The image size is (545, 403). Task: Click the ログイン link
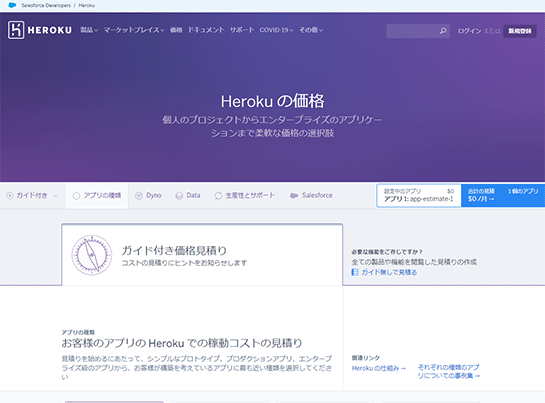469,31
